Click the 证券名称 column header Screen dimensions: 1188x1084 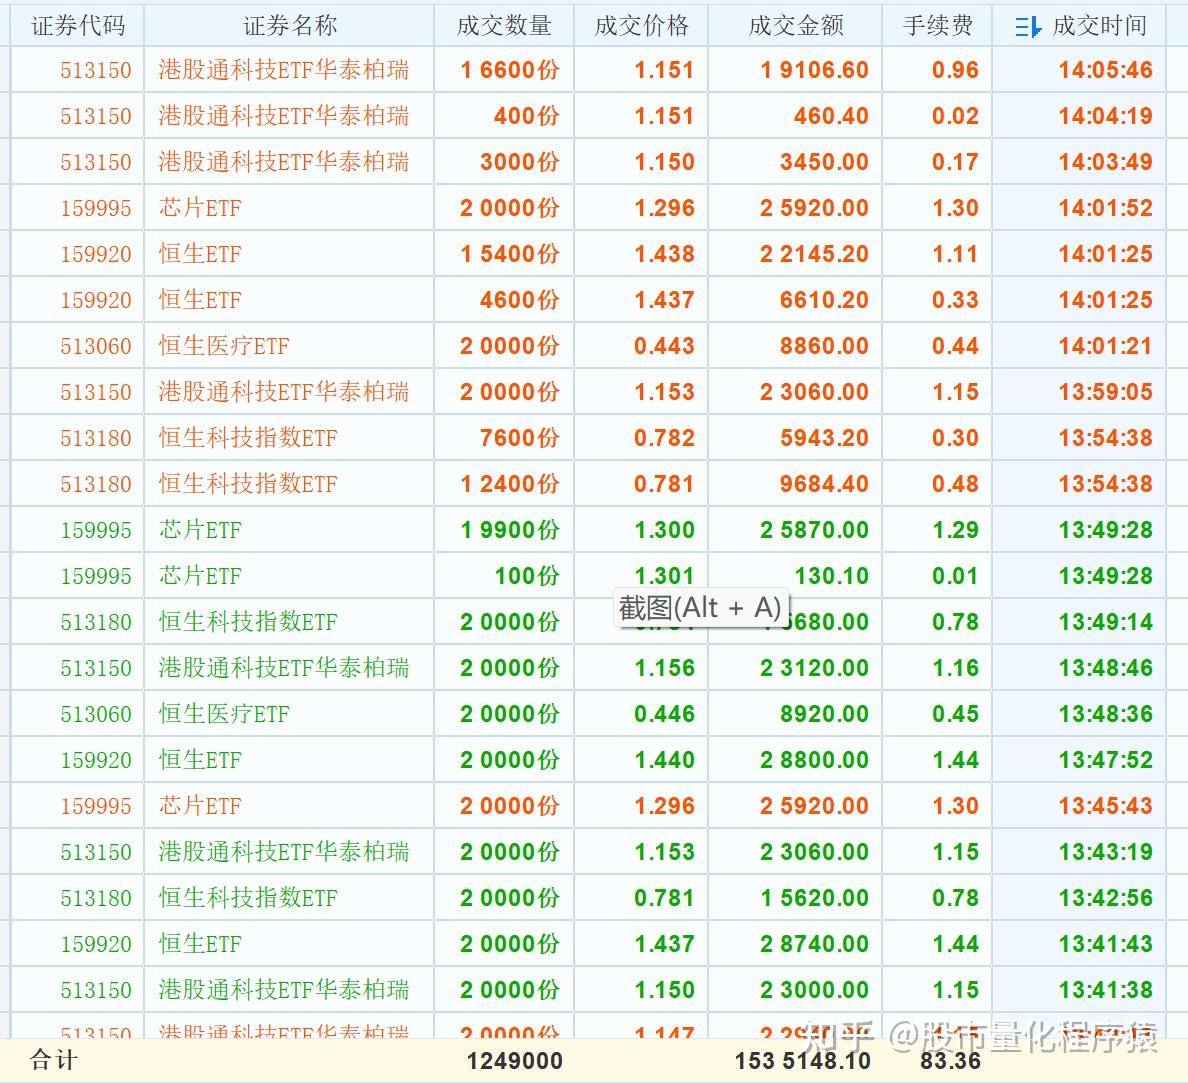[x=290, y=26]
